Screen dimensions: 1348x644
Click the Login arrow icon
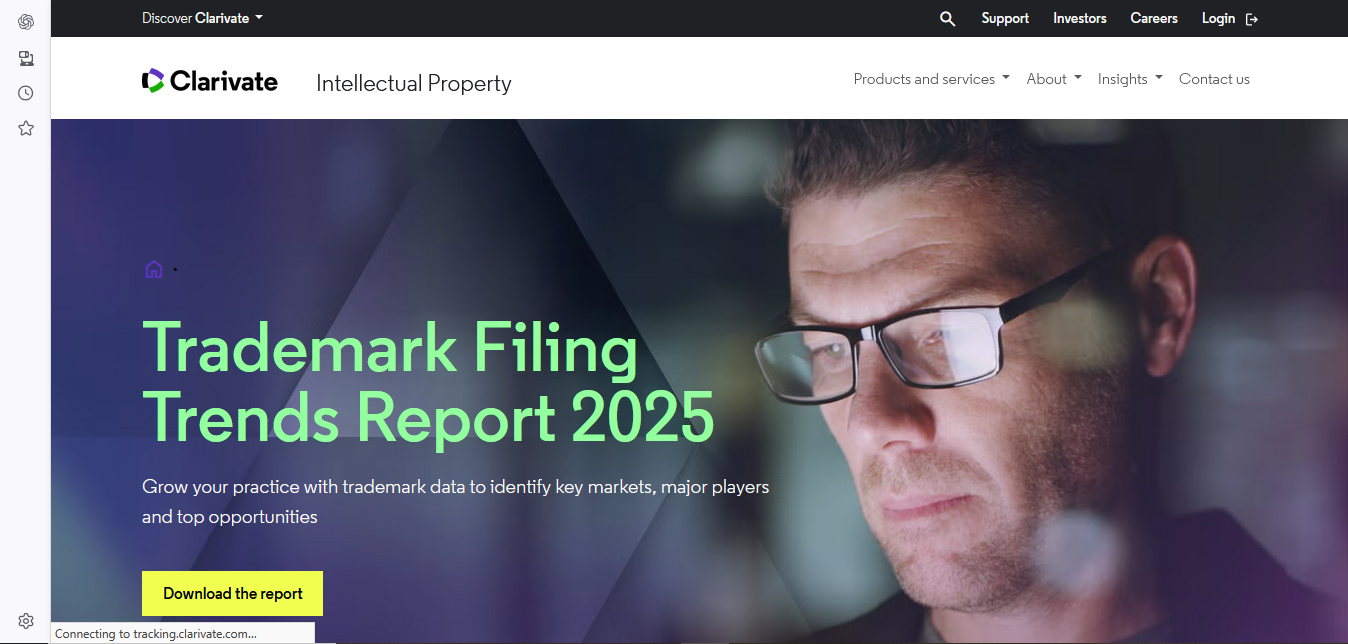coord(1252,19)
